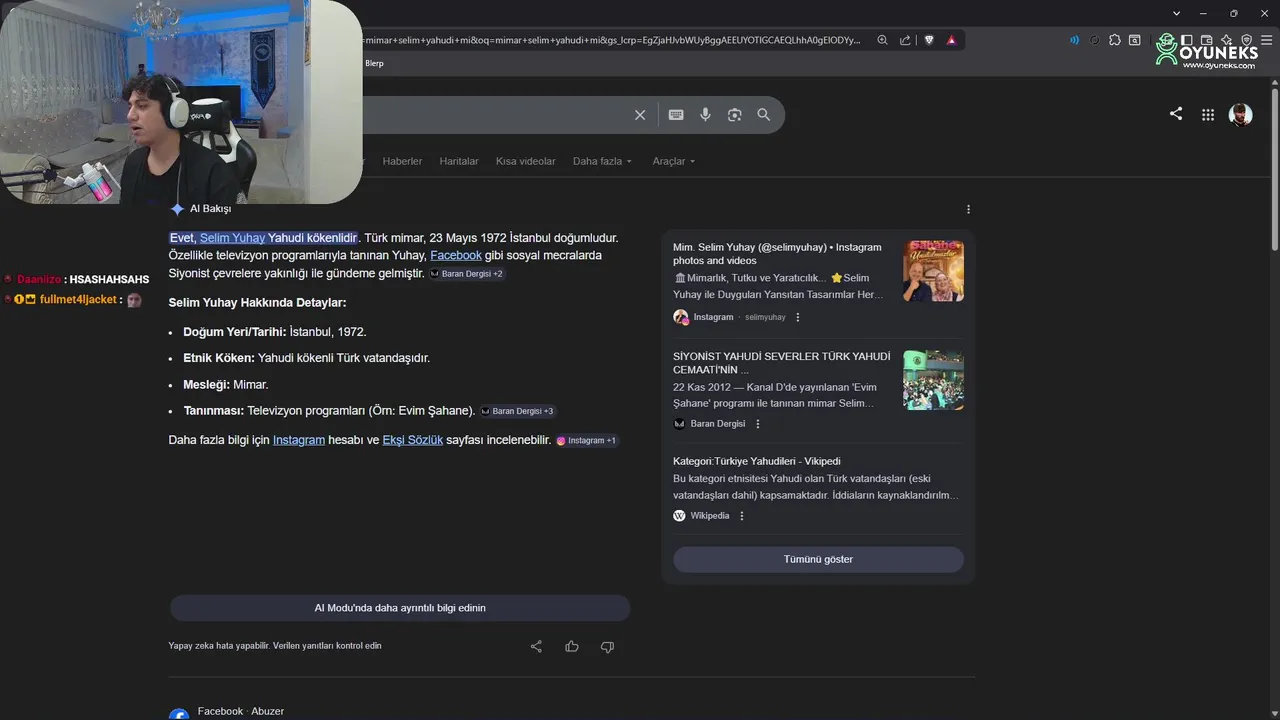Click the blue audio playing indicator
The height and width of the screenshot is (720, 1280).
(1074, 40)
